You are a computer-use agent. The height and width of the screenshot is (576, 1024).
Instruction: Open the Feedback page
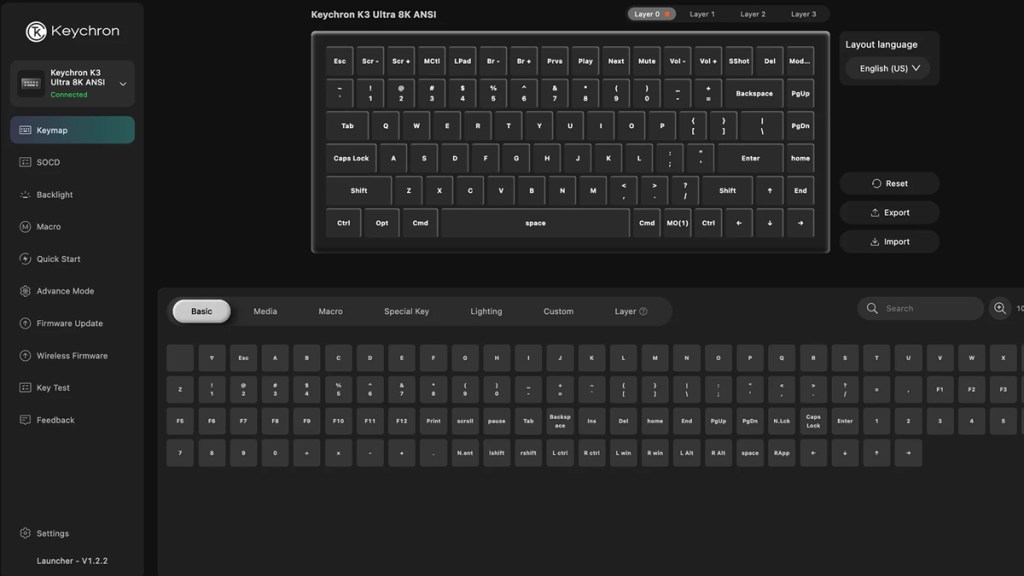coord(57,419)
